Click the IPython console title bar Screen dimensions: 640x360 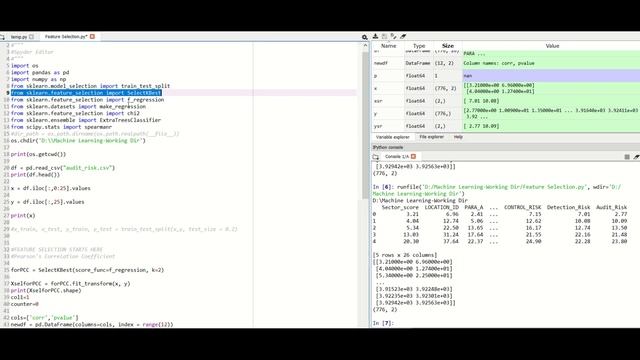coord(506,147)
